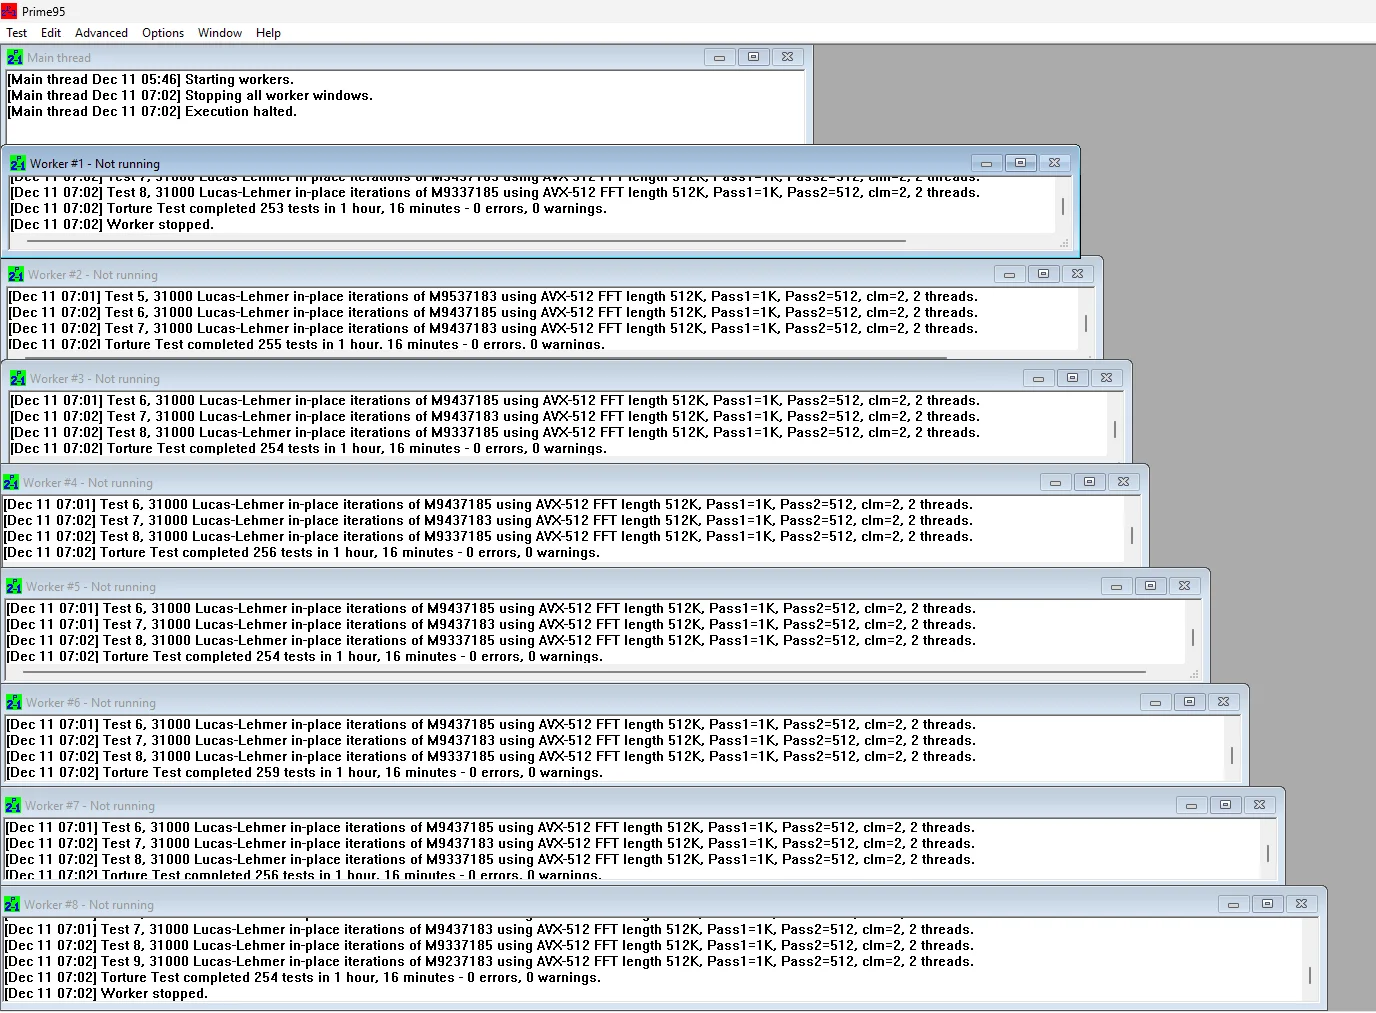Maximize the Worker #4 window
Screen dimensions: 1376x1013
[1089, 482]
